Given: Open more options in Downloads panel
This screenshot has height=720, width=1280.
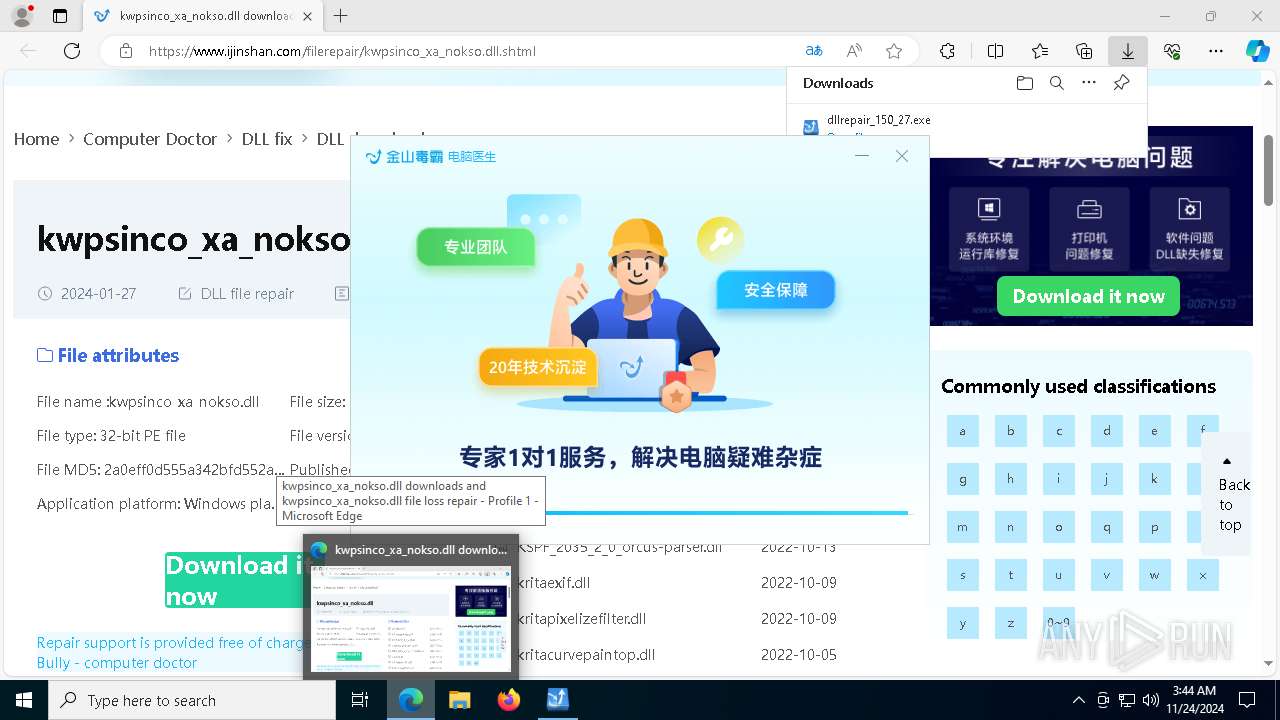Looking at the screenshot, I should [x=1089, y=83].
